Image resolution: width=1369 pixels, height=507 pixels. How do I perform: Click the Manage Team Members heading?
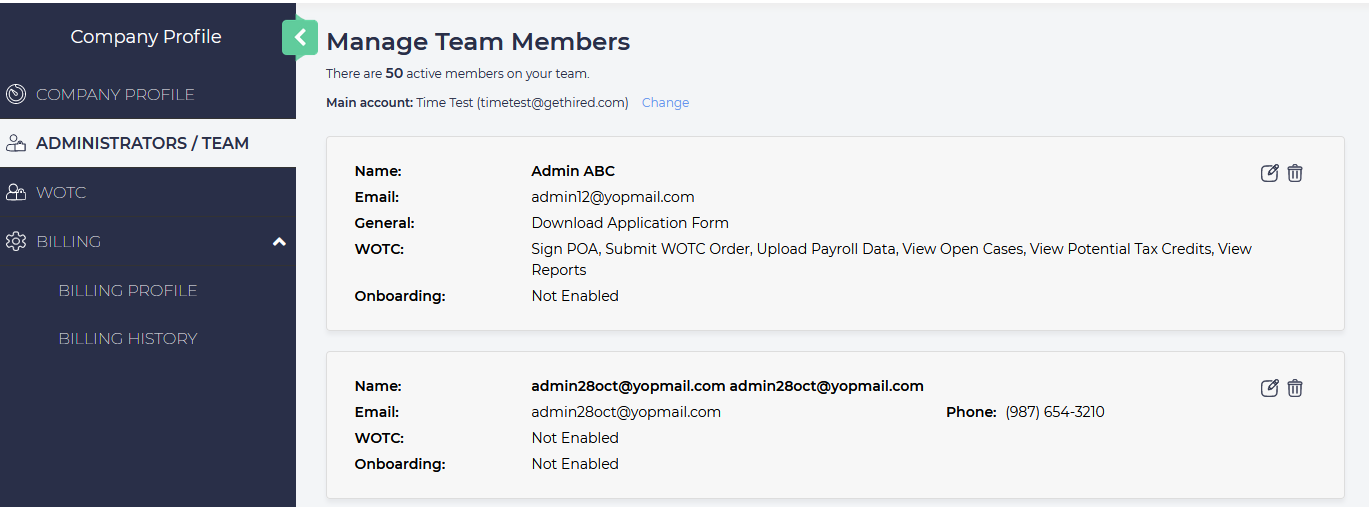tap(478, 42)
